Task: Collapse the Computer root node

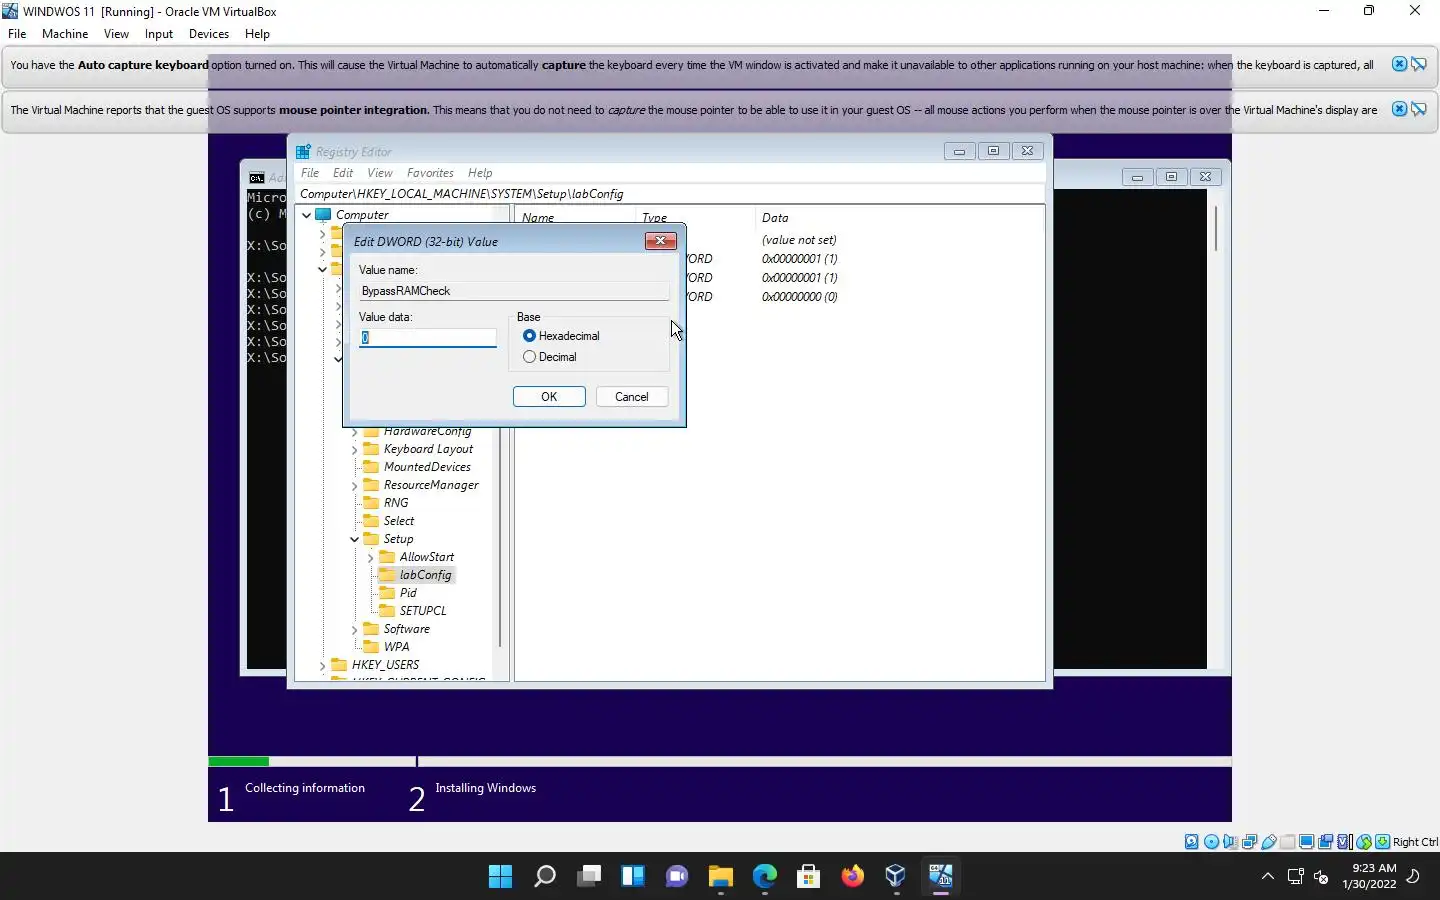Action: pyautogui.click(x=307, y=215)
